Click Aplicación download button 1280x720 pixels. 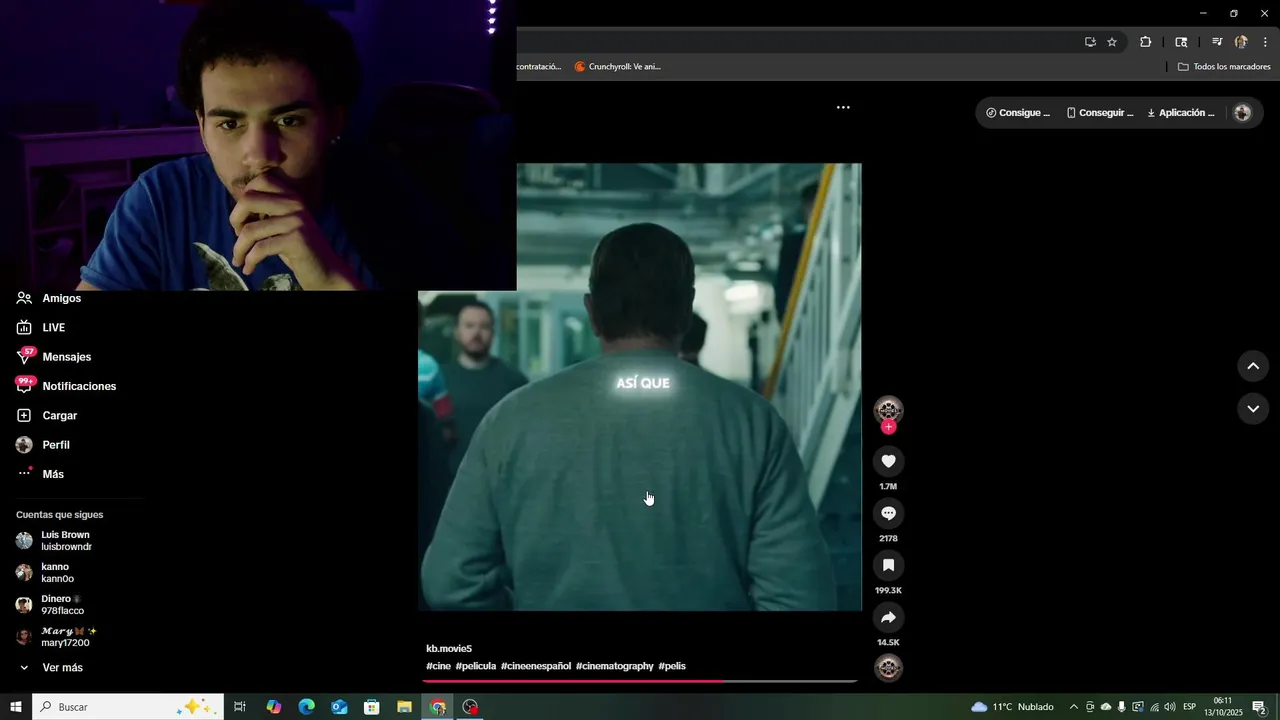click(x=1180, y=113)
